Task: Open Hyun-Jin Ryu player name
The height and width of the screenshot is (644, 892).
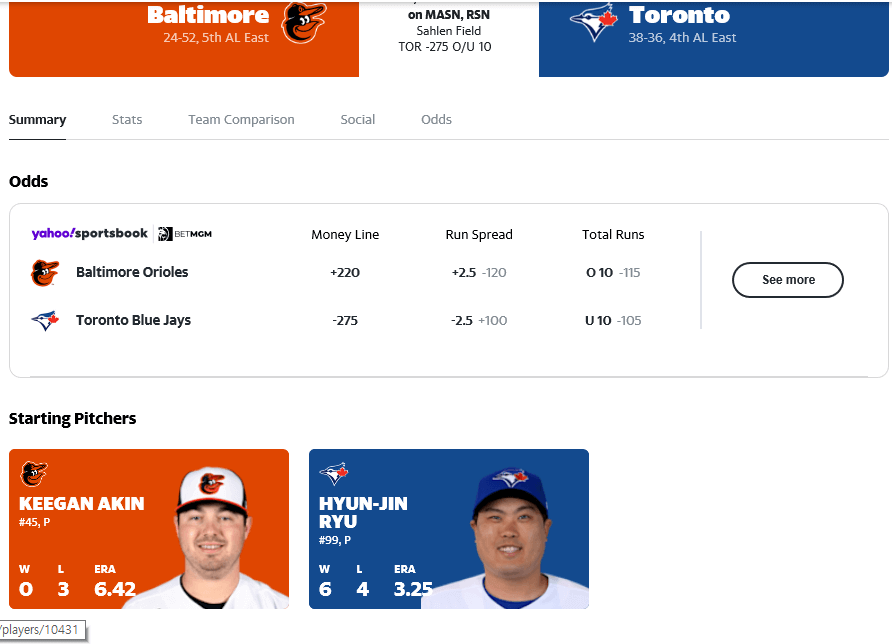Action: pos(363,513)
